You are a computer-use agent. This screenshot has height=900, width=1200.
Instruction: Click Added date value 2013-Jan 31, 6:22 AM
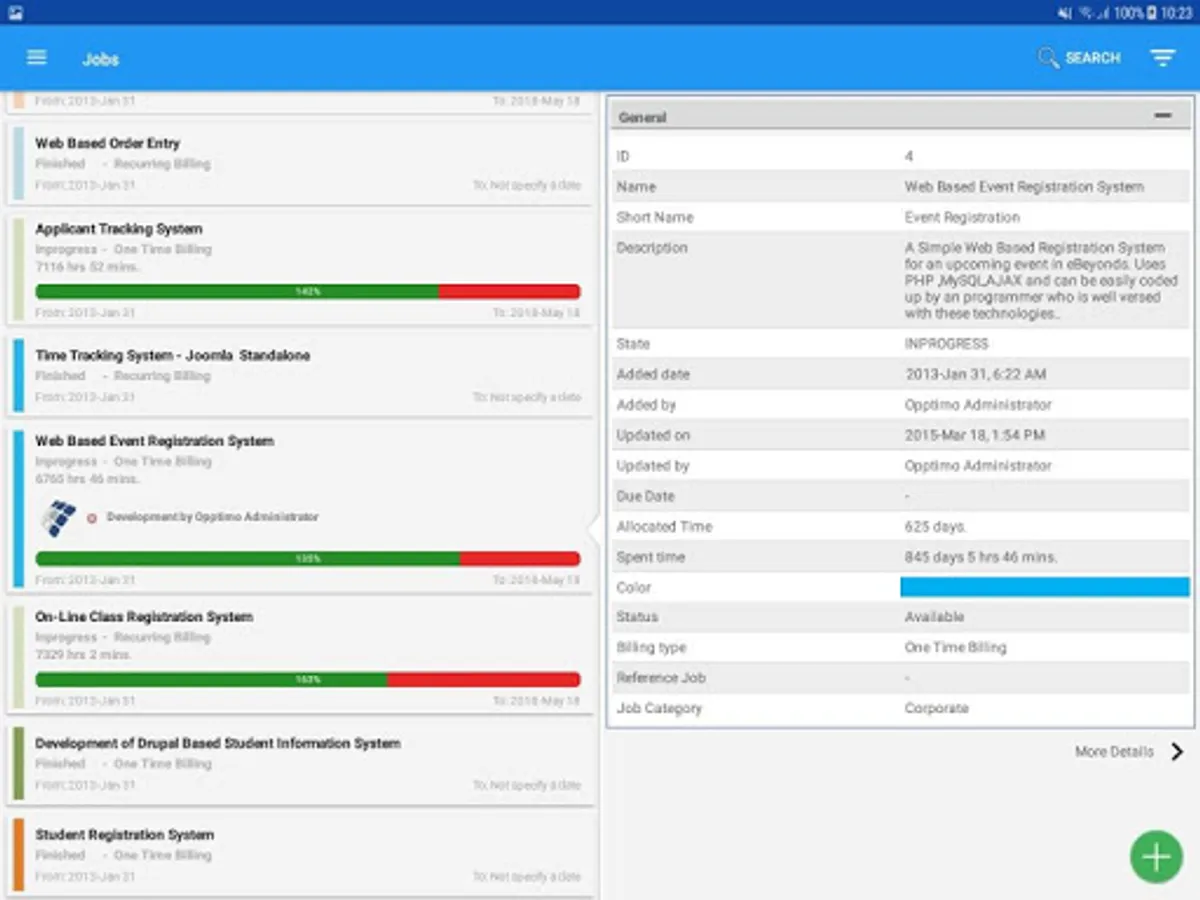click(x=976, y=374)
